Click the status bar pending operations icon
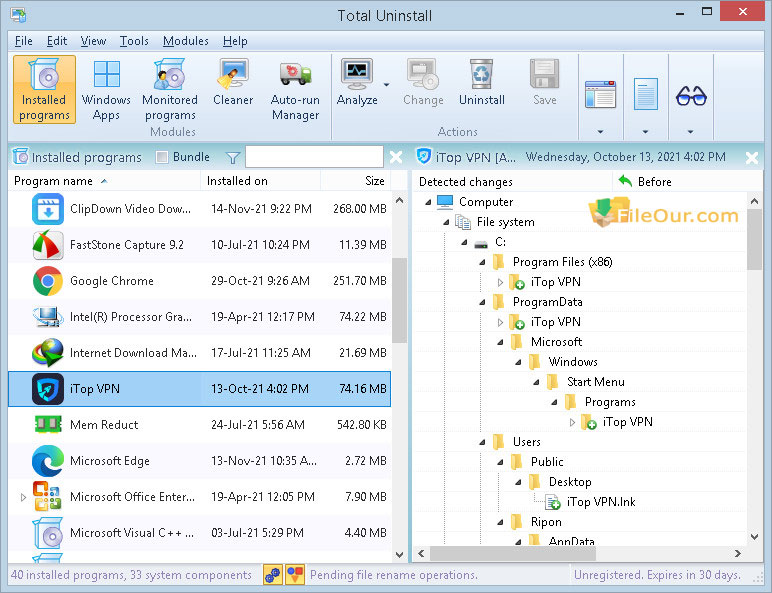 click(295, 575)
